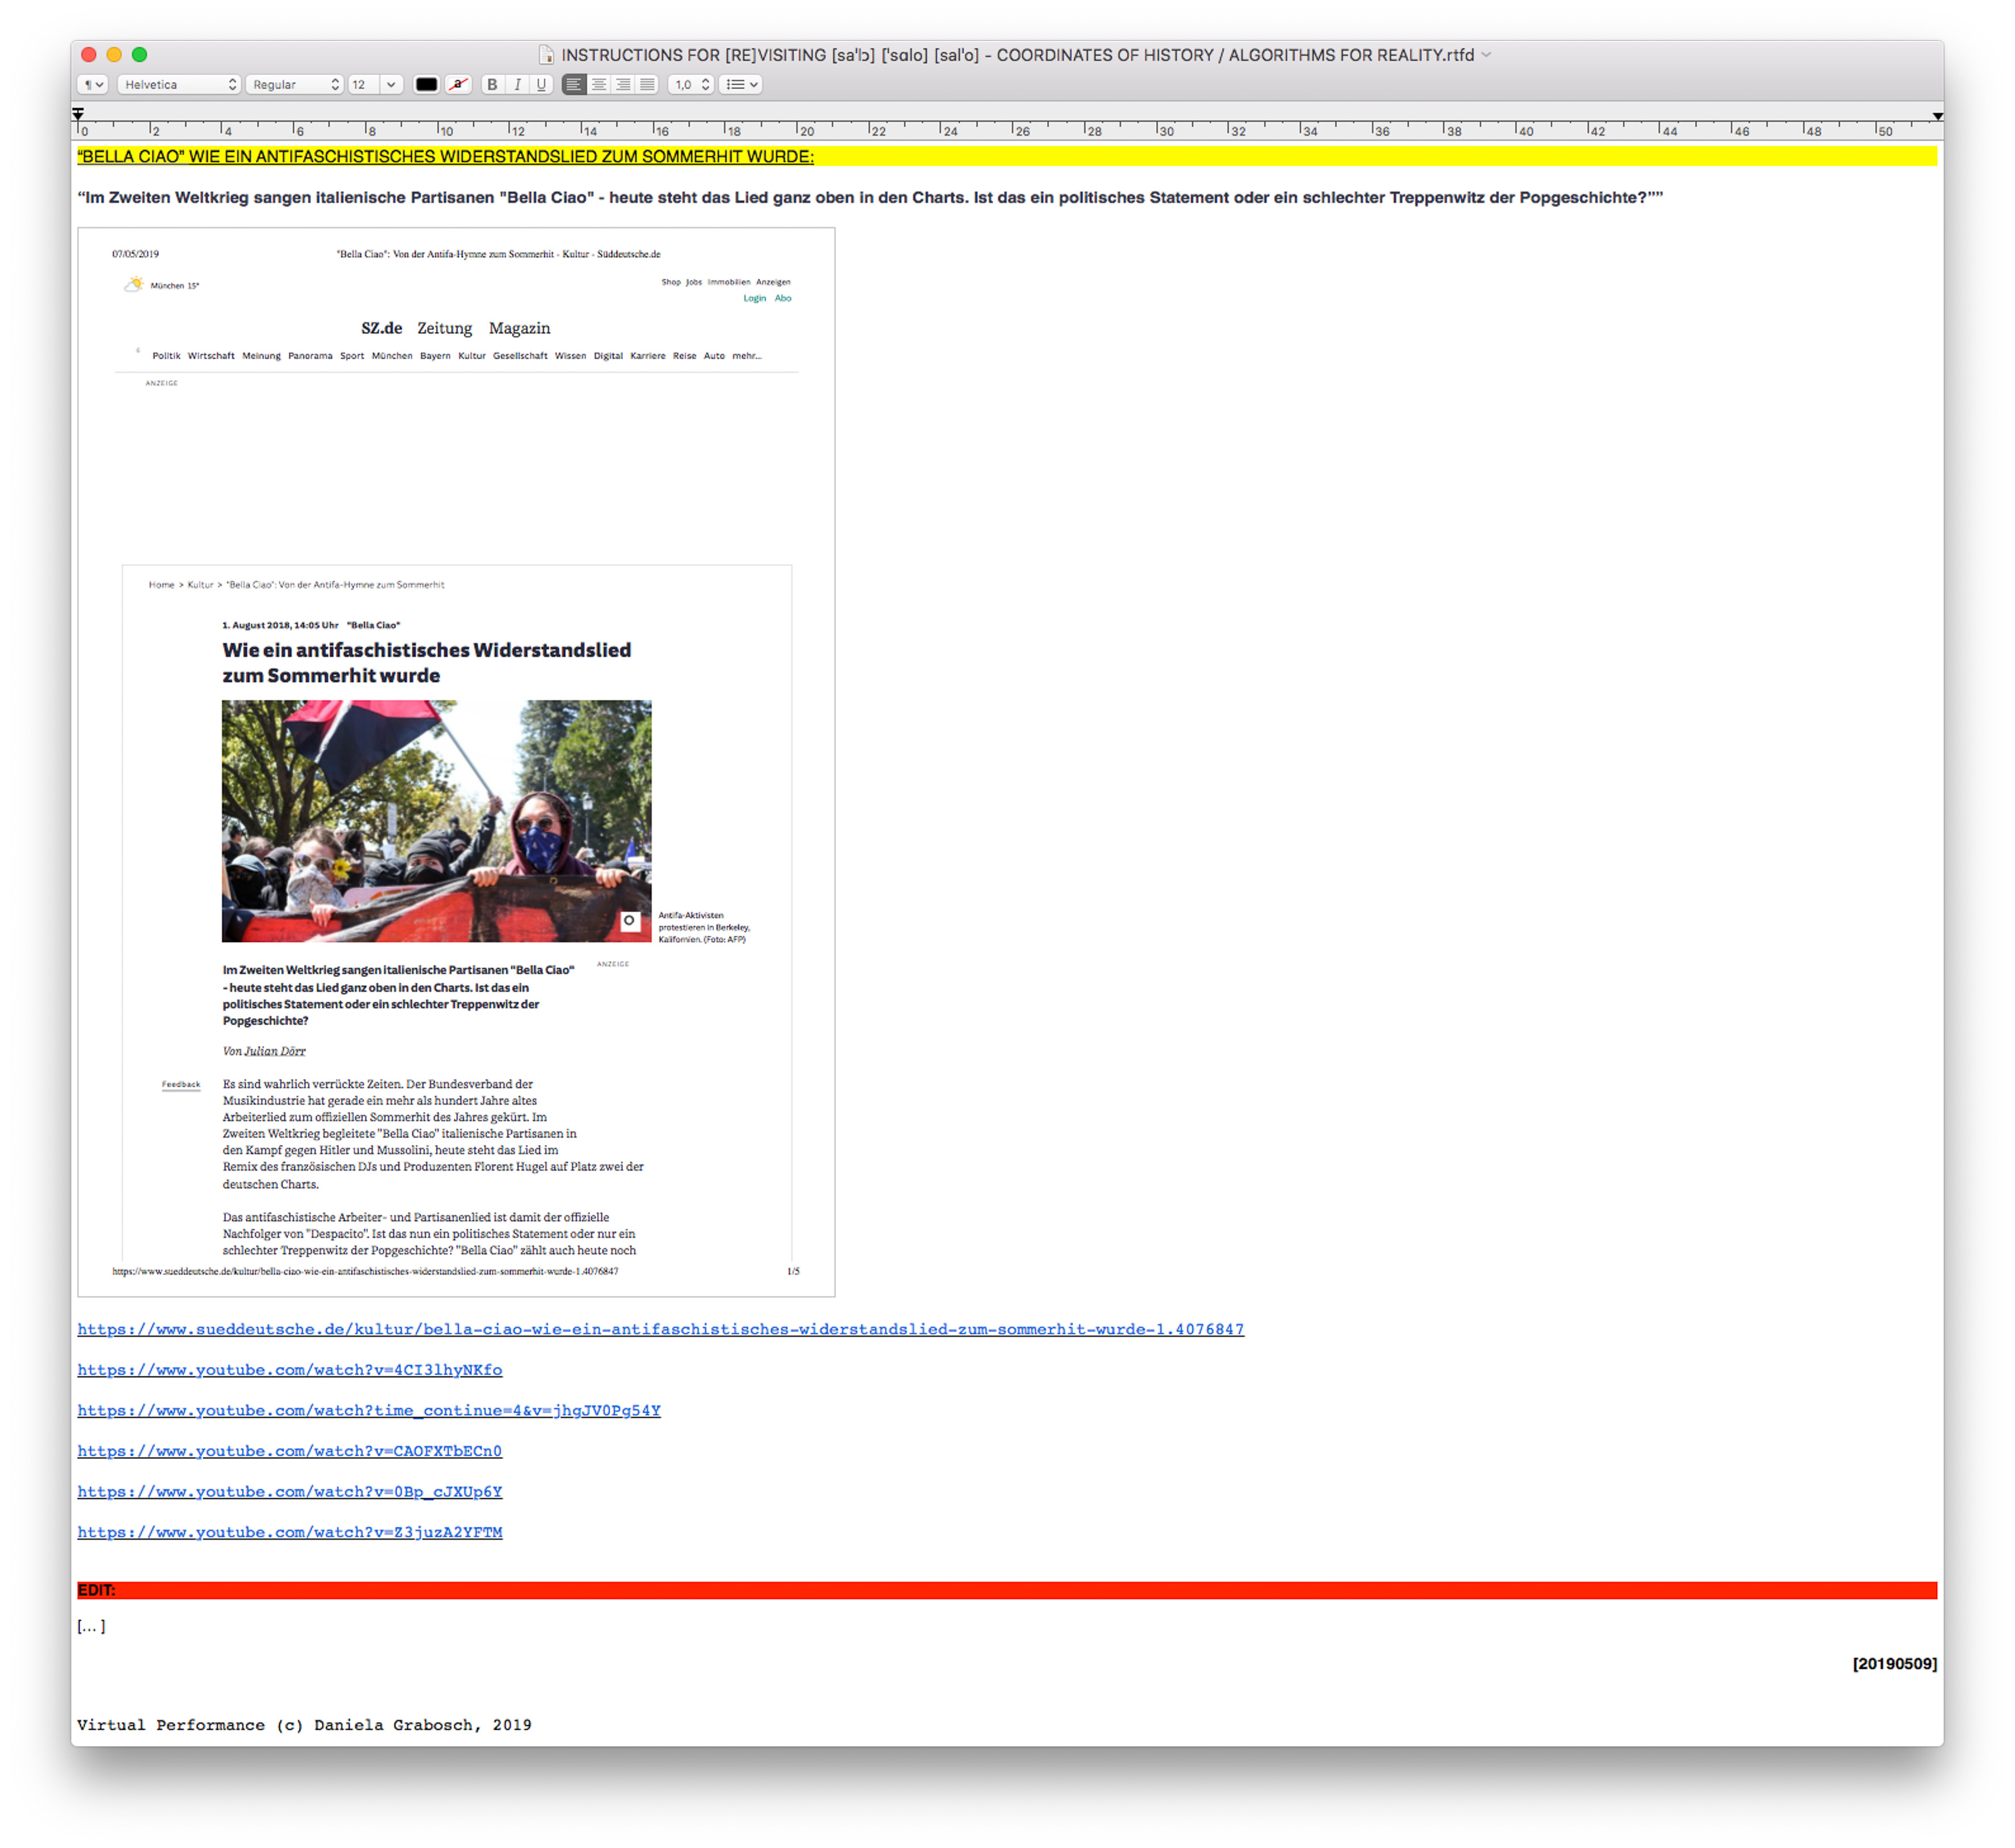
Task: Expand the font size dropdown arrow
Action: (392, 85)
